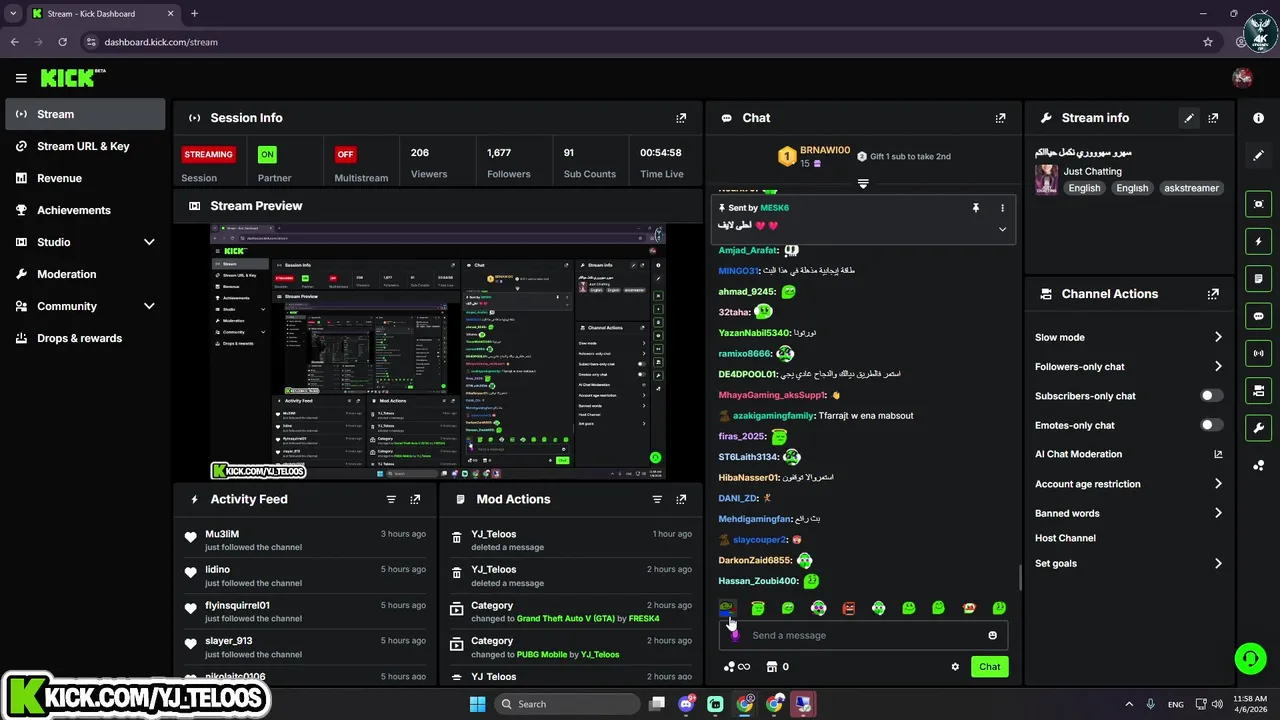Click the note page icon in right sidebar

click(1258, 278)
